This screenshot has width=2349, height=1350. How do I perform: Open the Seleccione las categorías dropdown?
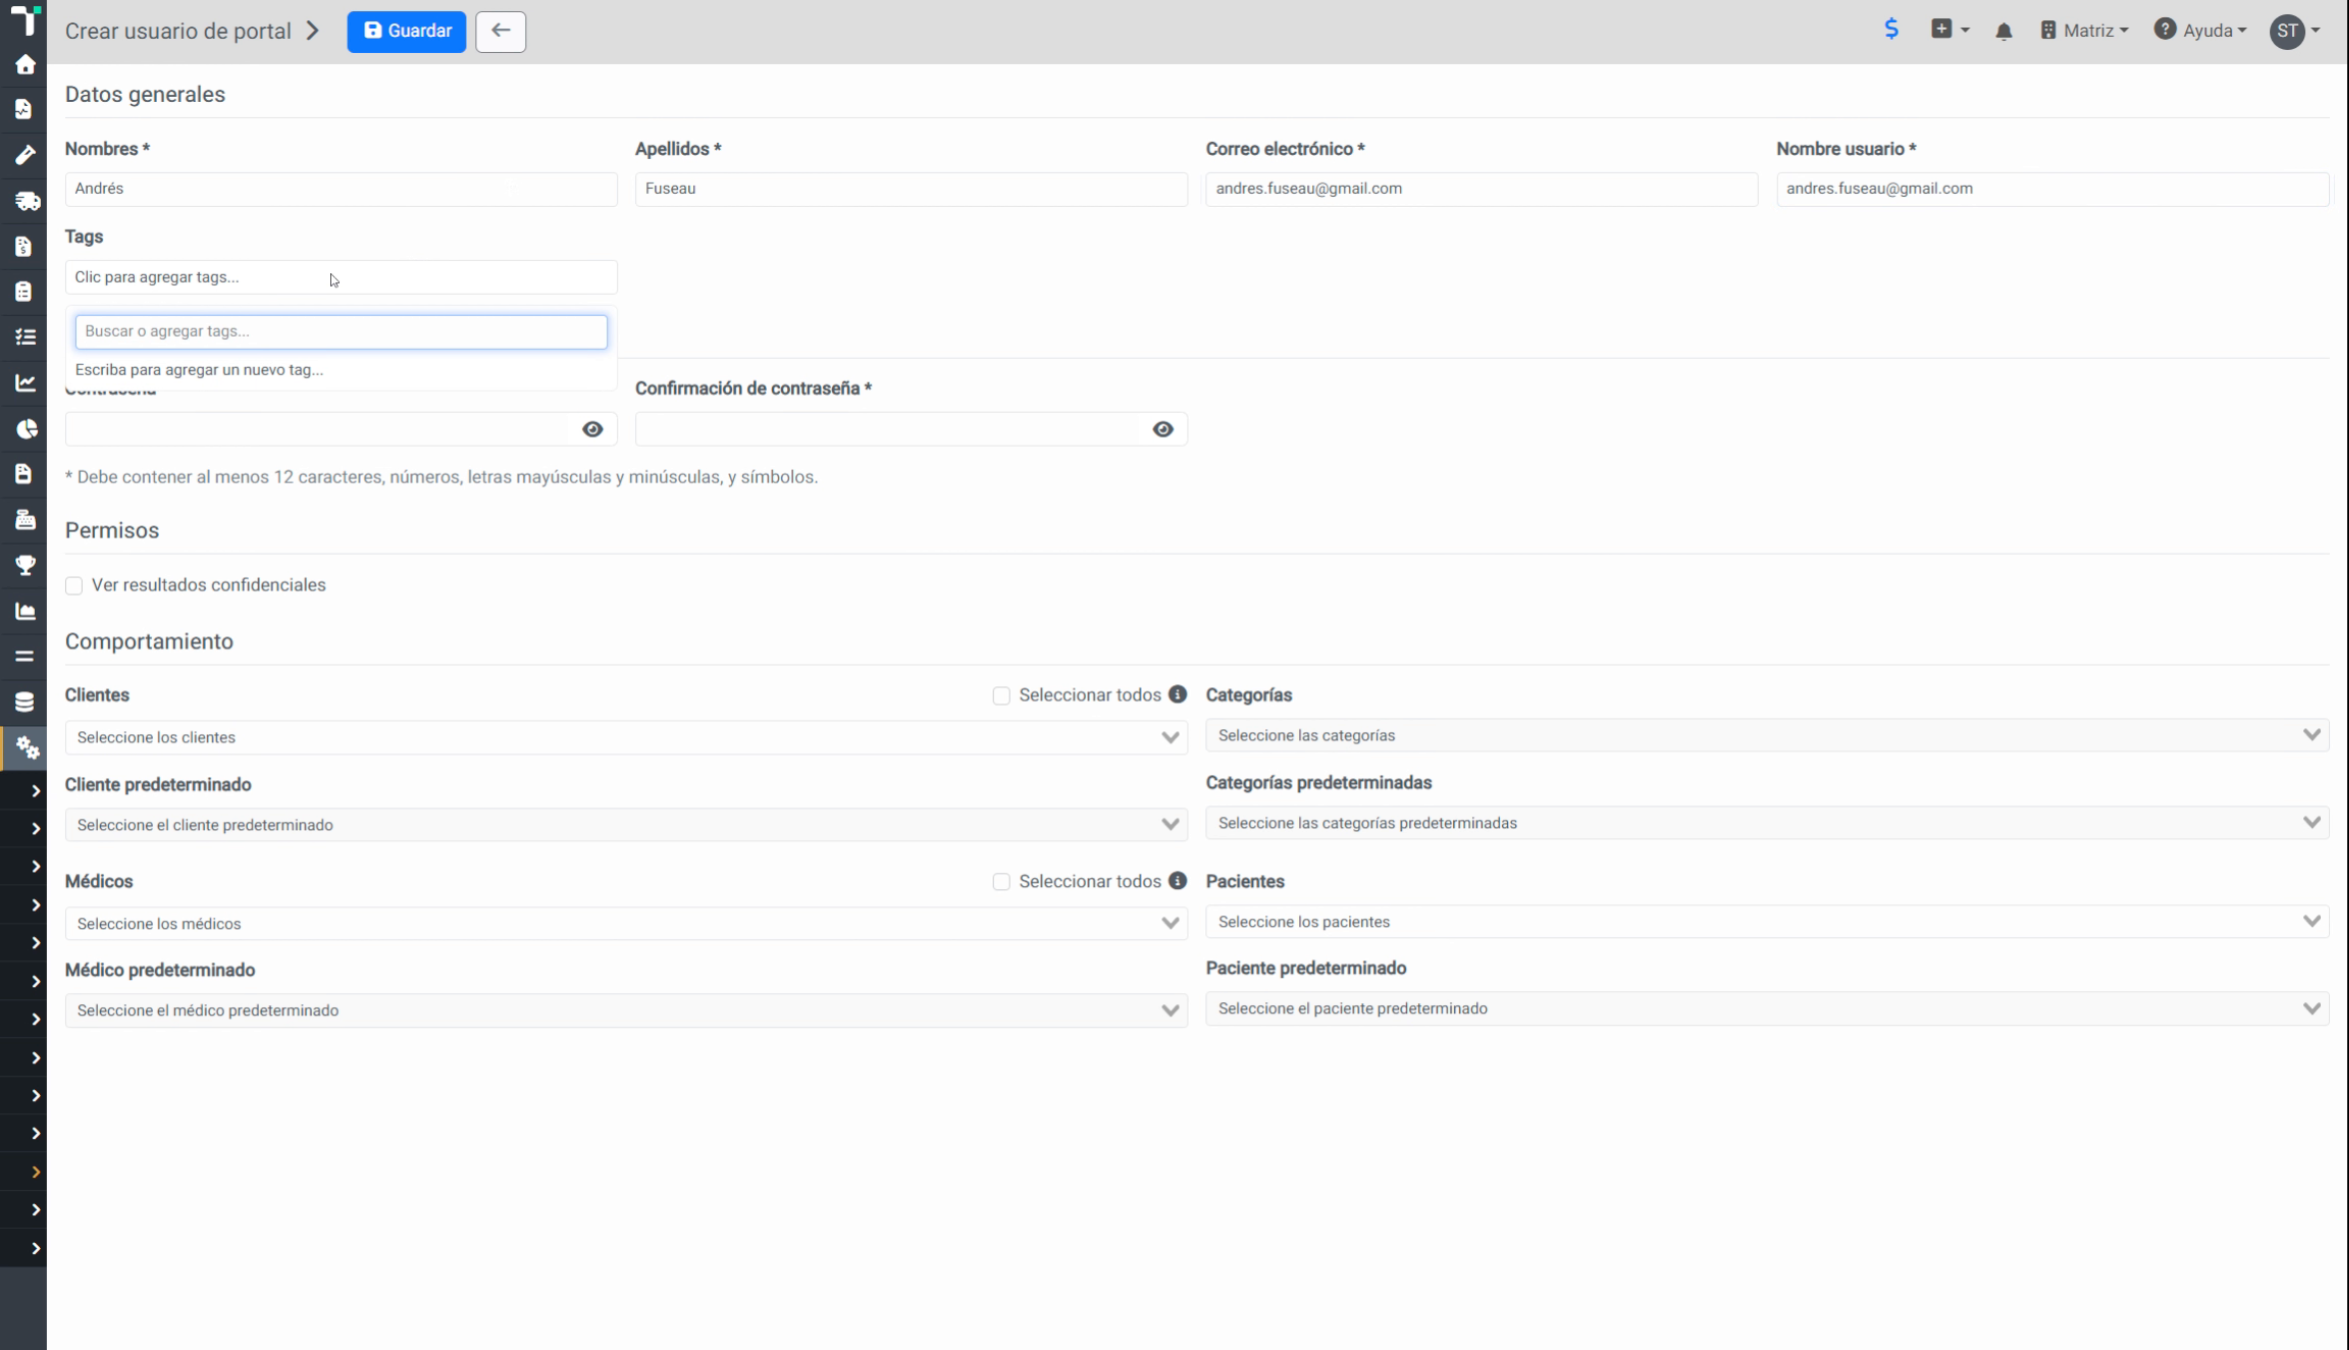point(1767,735)
